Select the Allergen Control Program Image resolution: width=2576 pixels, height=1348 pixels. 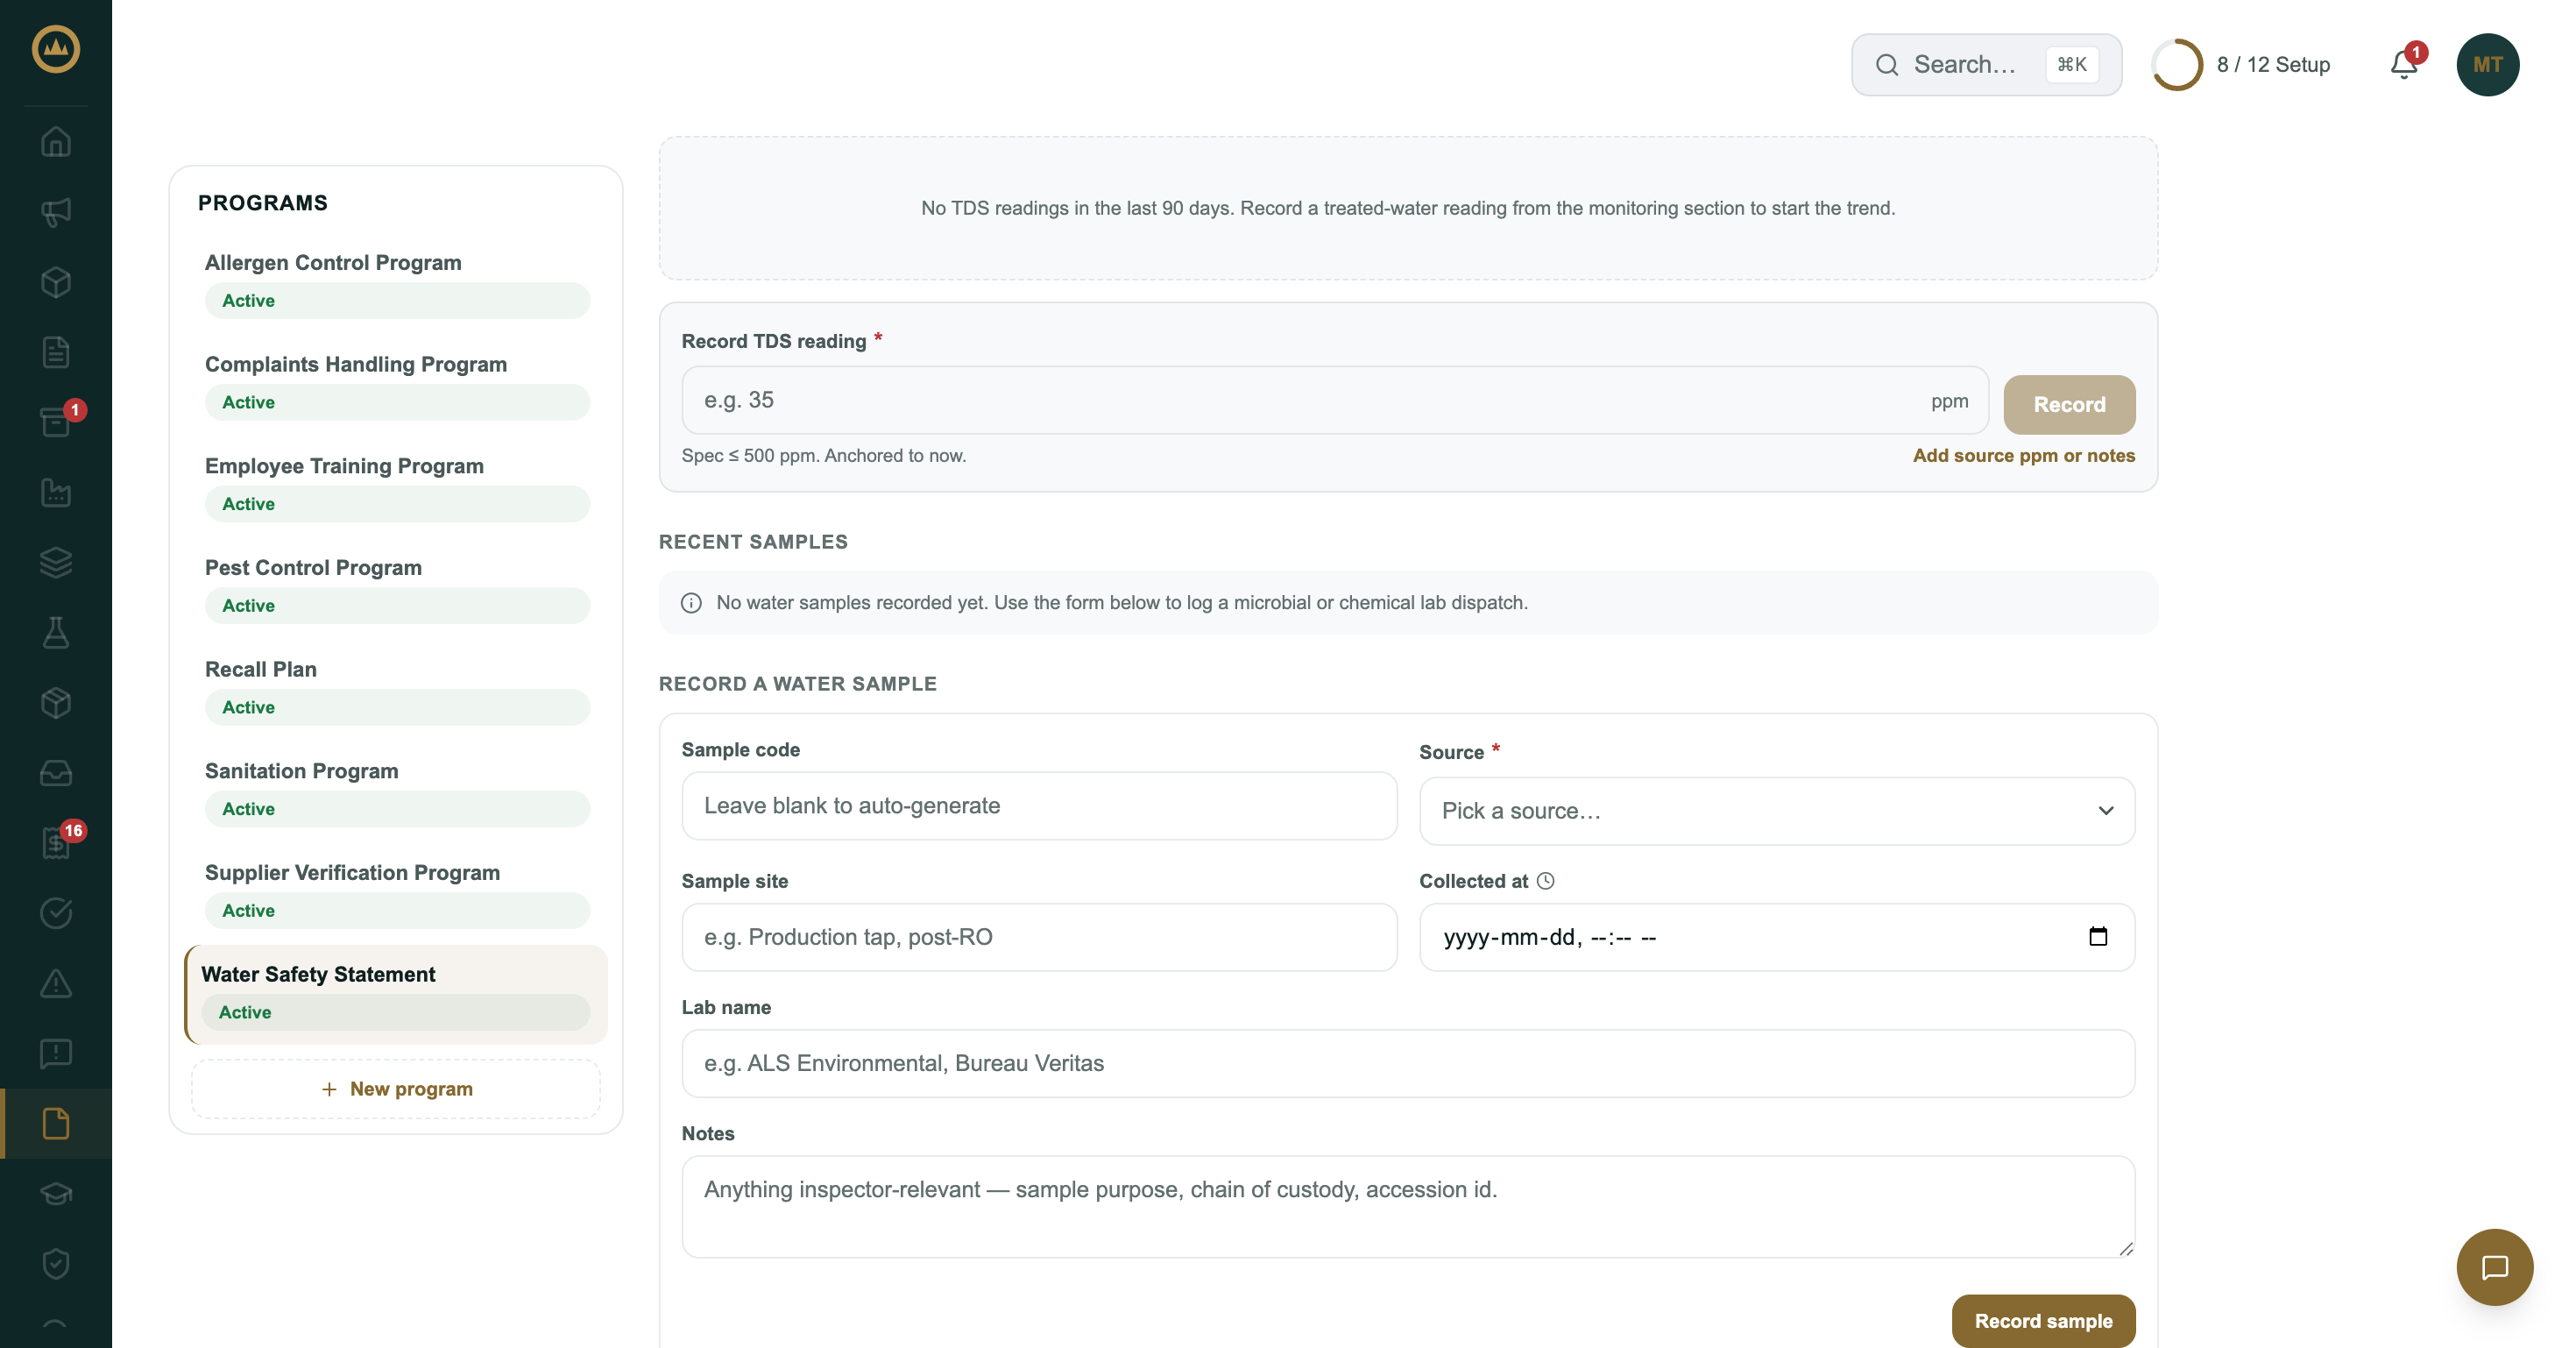point(397,283)
